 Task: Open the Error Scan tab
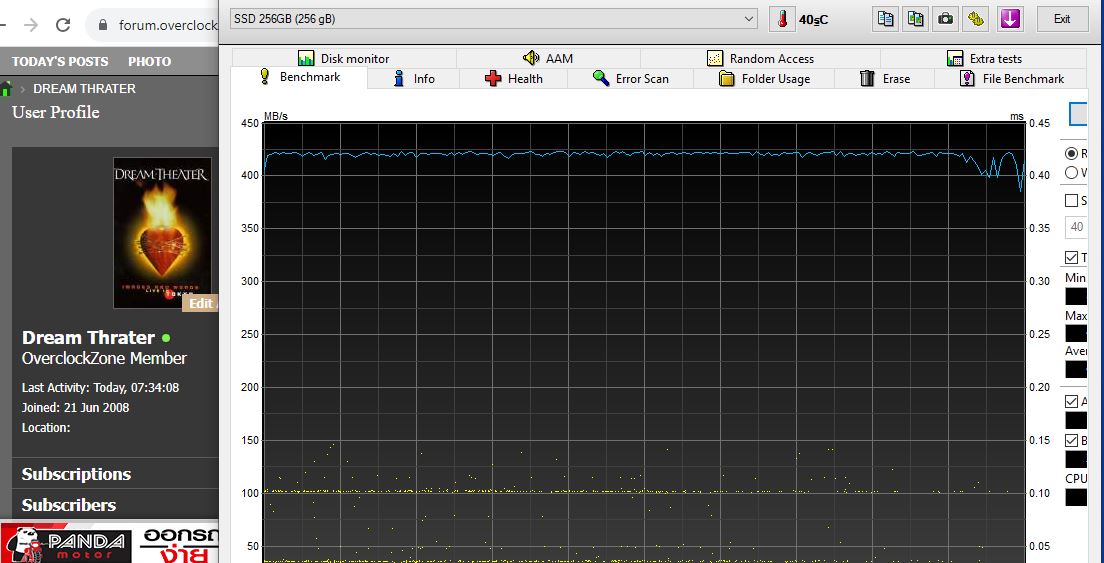coord(630,79)
